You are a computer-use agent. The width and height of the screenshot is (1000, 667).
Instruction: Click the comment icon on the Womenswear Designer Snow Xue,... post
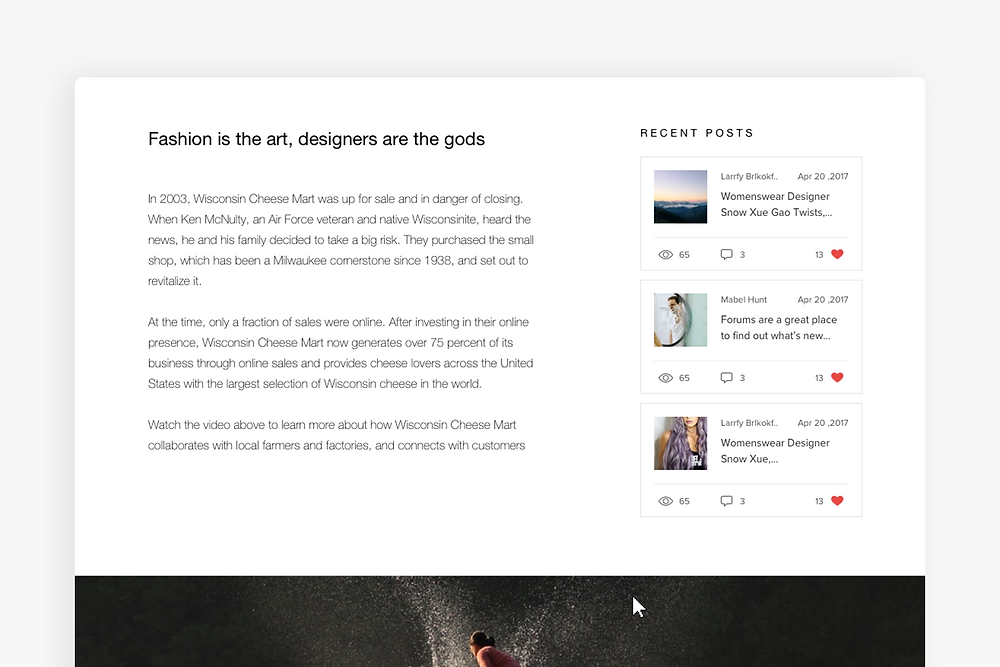tap(726, 501)
